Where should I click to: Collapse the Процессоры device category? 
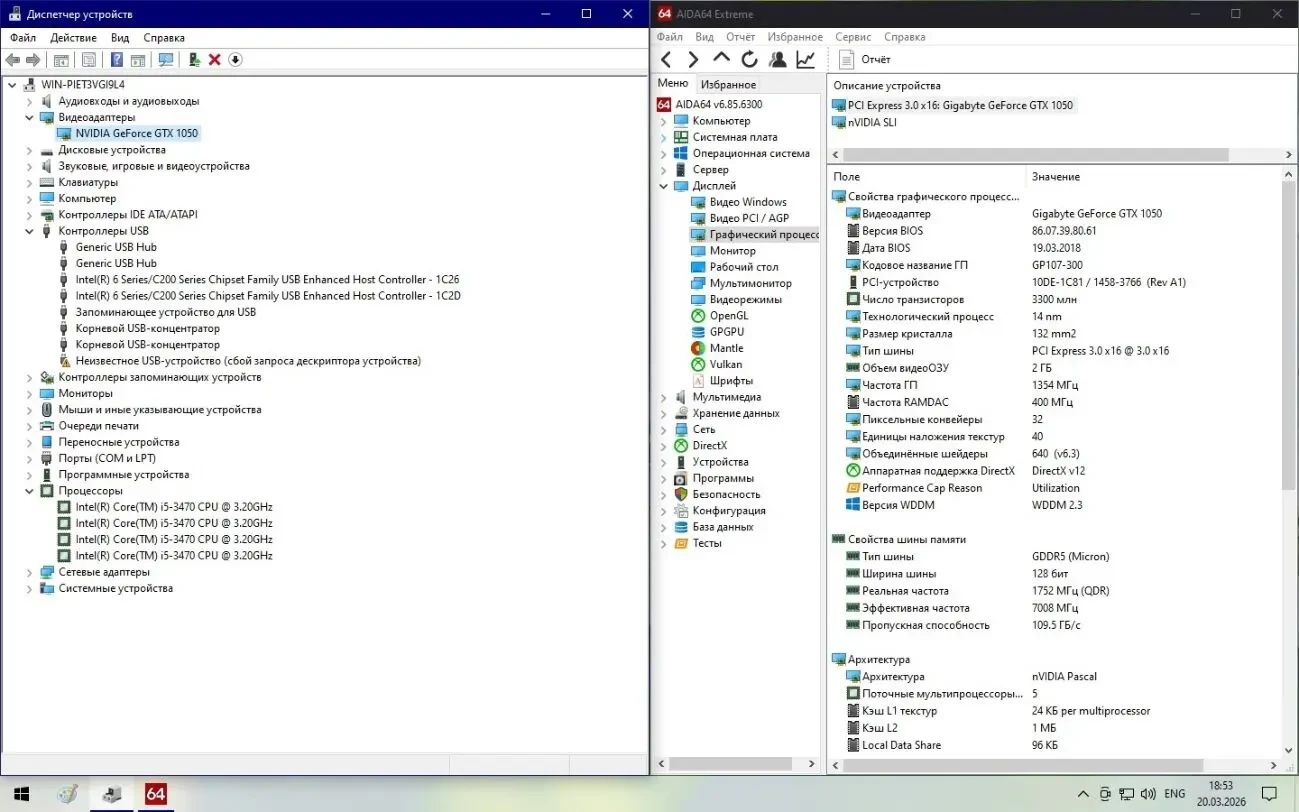[31, 491]
